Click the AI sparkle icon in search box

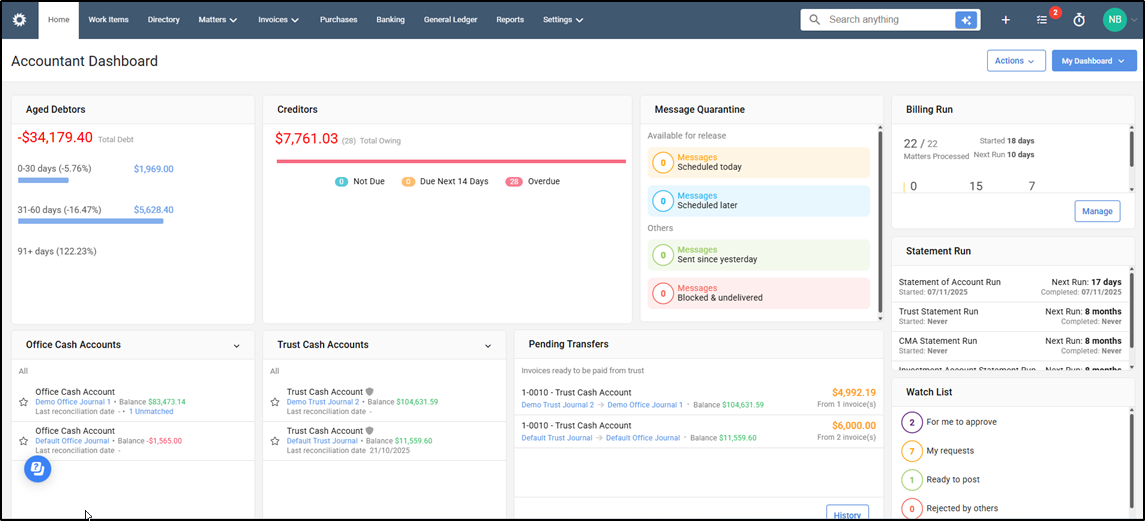[966, 20]
